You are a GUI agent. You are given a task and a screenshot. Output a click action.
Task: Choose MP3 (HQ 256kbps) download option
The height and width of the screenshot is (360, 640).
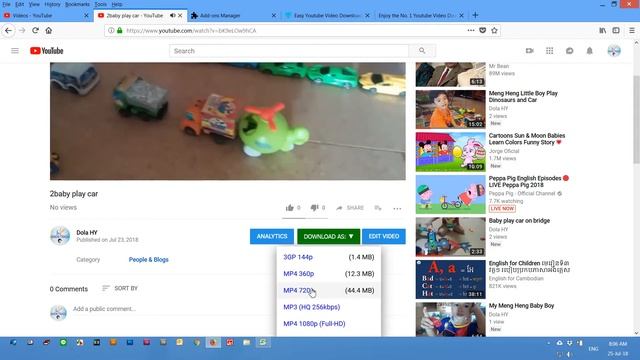329,307
